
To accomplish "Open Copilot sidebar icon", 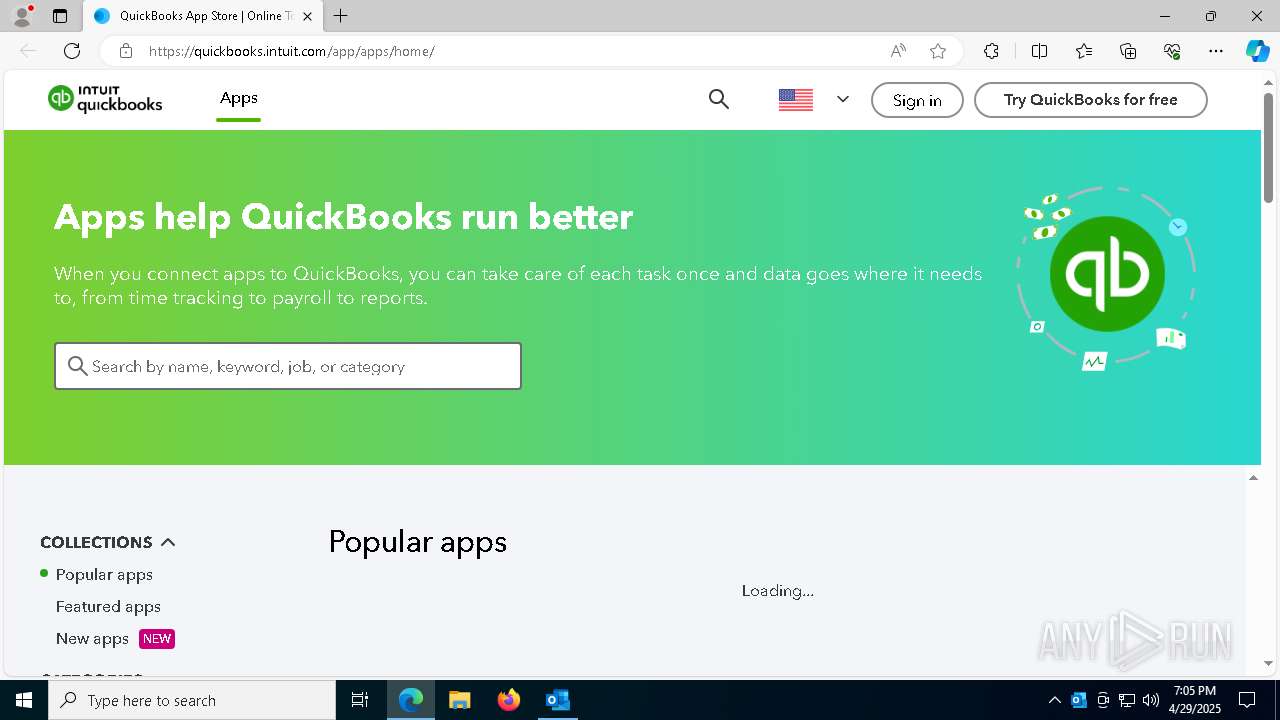I will coord(1257,51).
